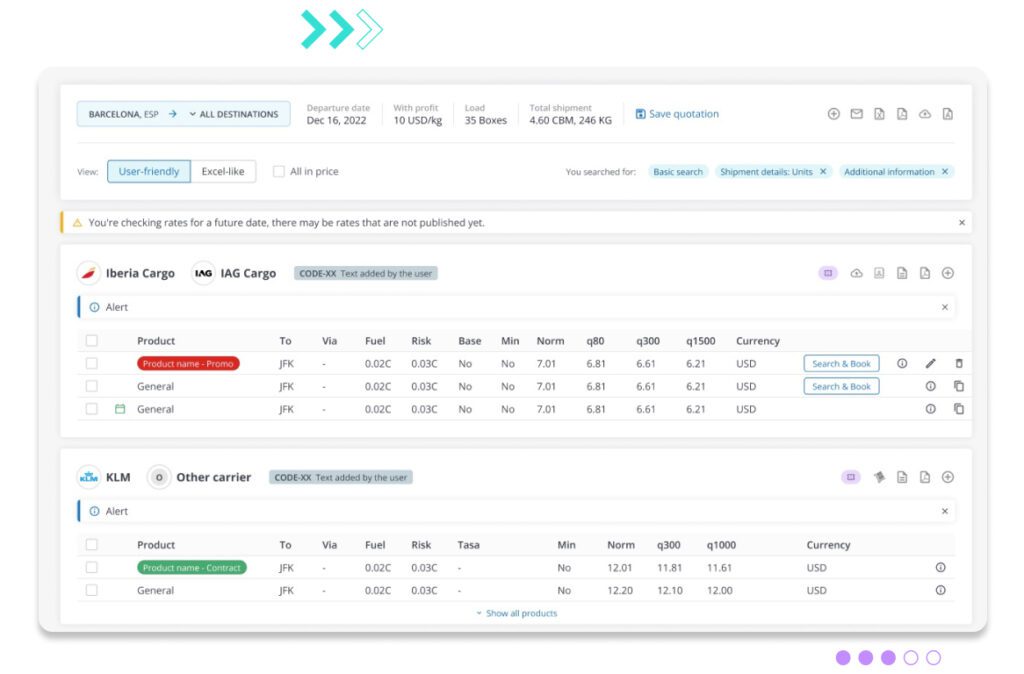Expand Show all products under KLM
Screen dimensions: 1024x674
pyautogui.click(x=516, y=613)
